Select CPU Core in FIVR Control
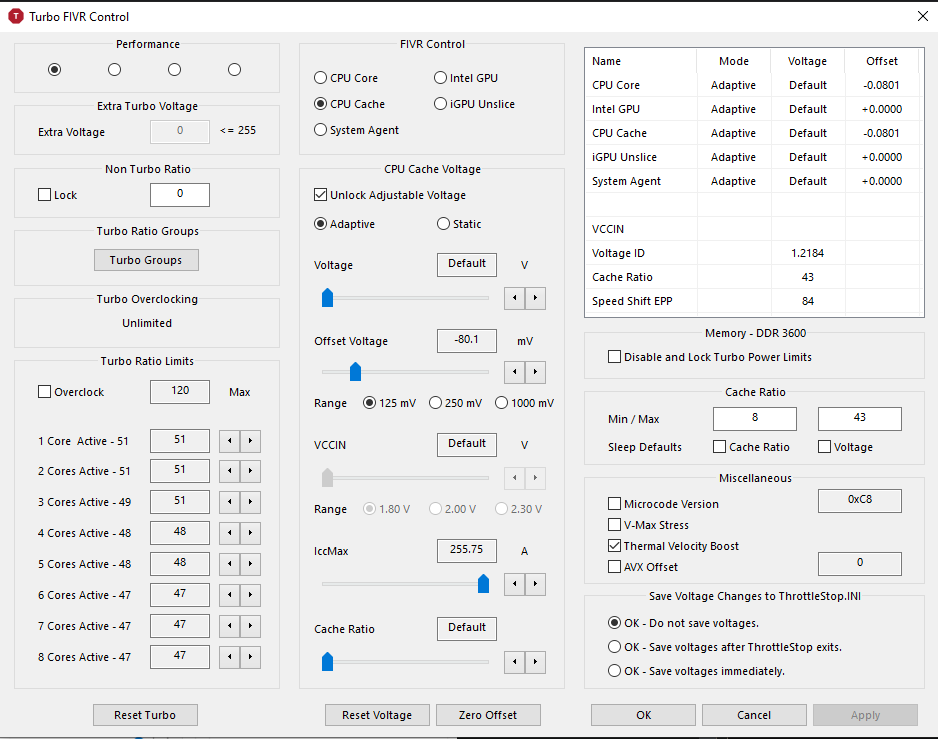This screenshot has height=739, width=938. click(x=321, y=78)
